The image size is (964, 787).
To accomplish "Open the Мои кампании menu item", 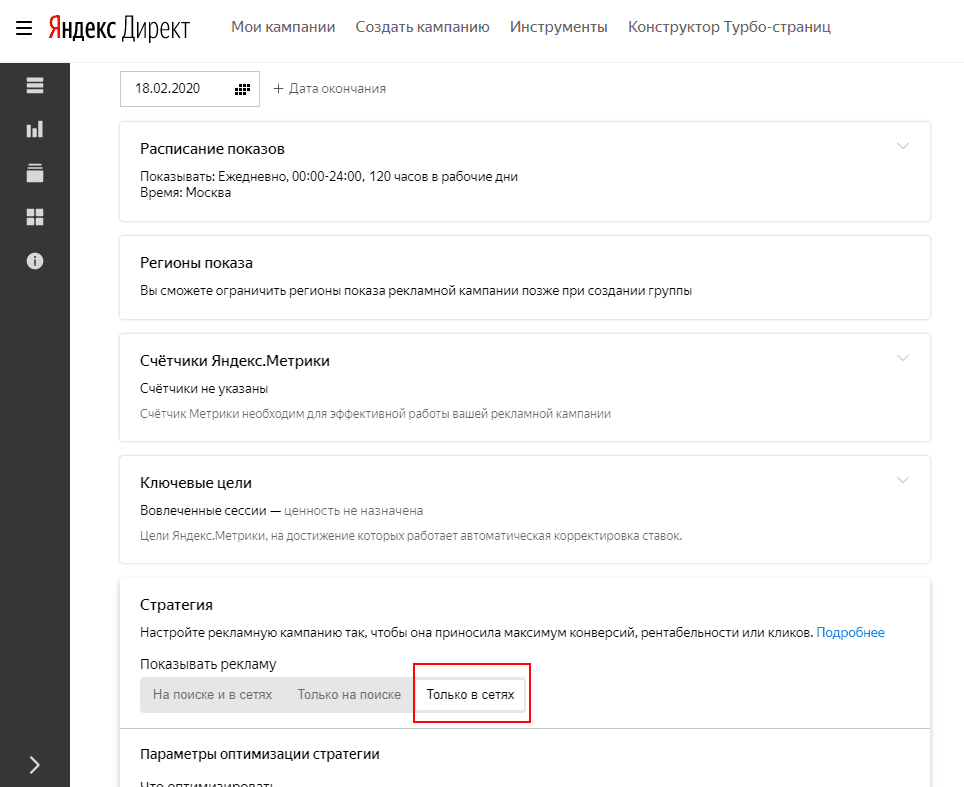I will tap(283, 27).
